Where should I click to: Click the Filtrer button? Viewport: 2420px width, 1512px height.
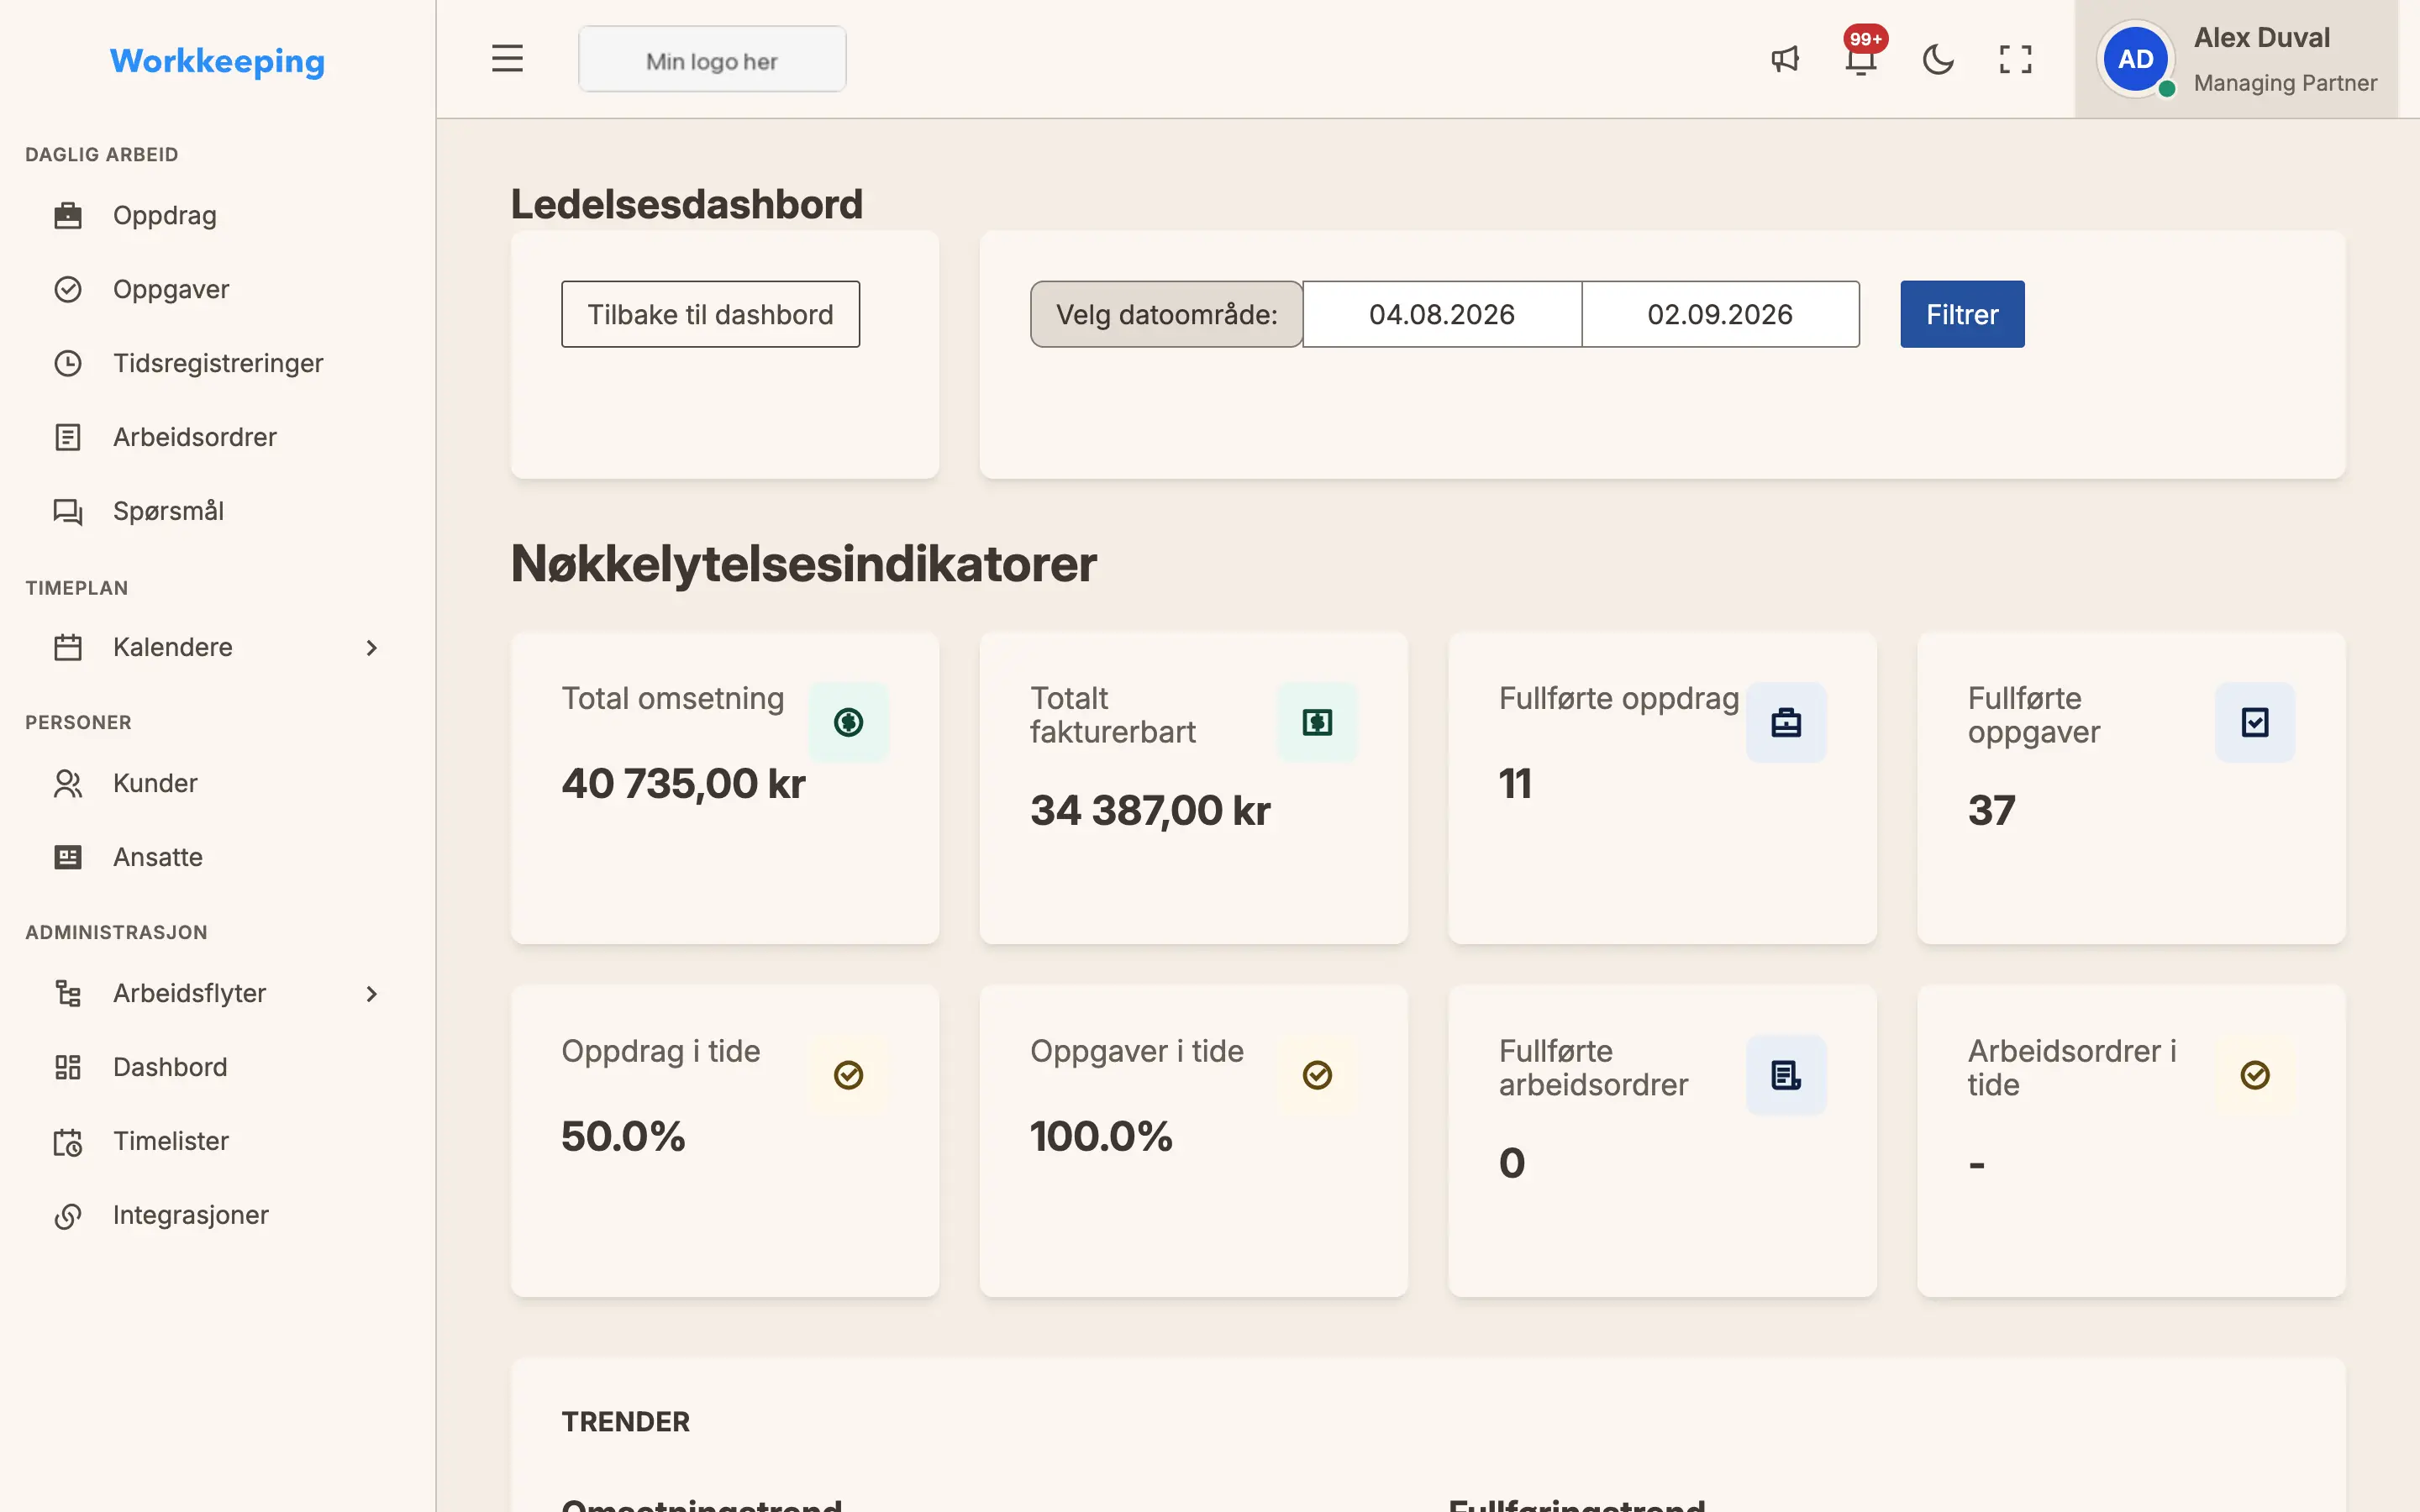click(1962, 314)
